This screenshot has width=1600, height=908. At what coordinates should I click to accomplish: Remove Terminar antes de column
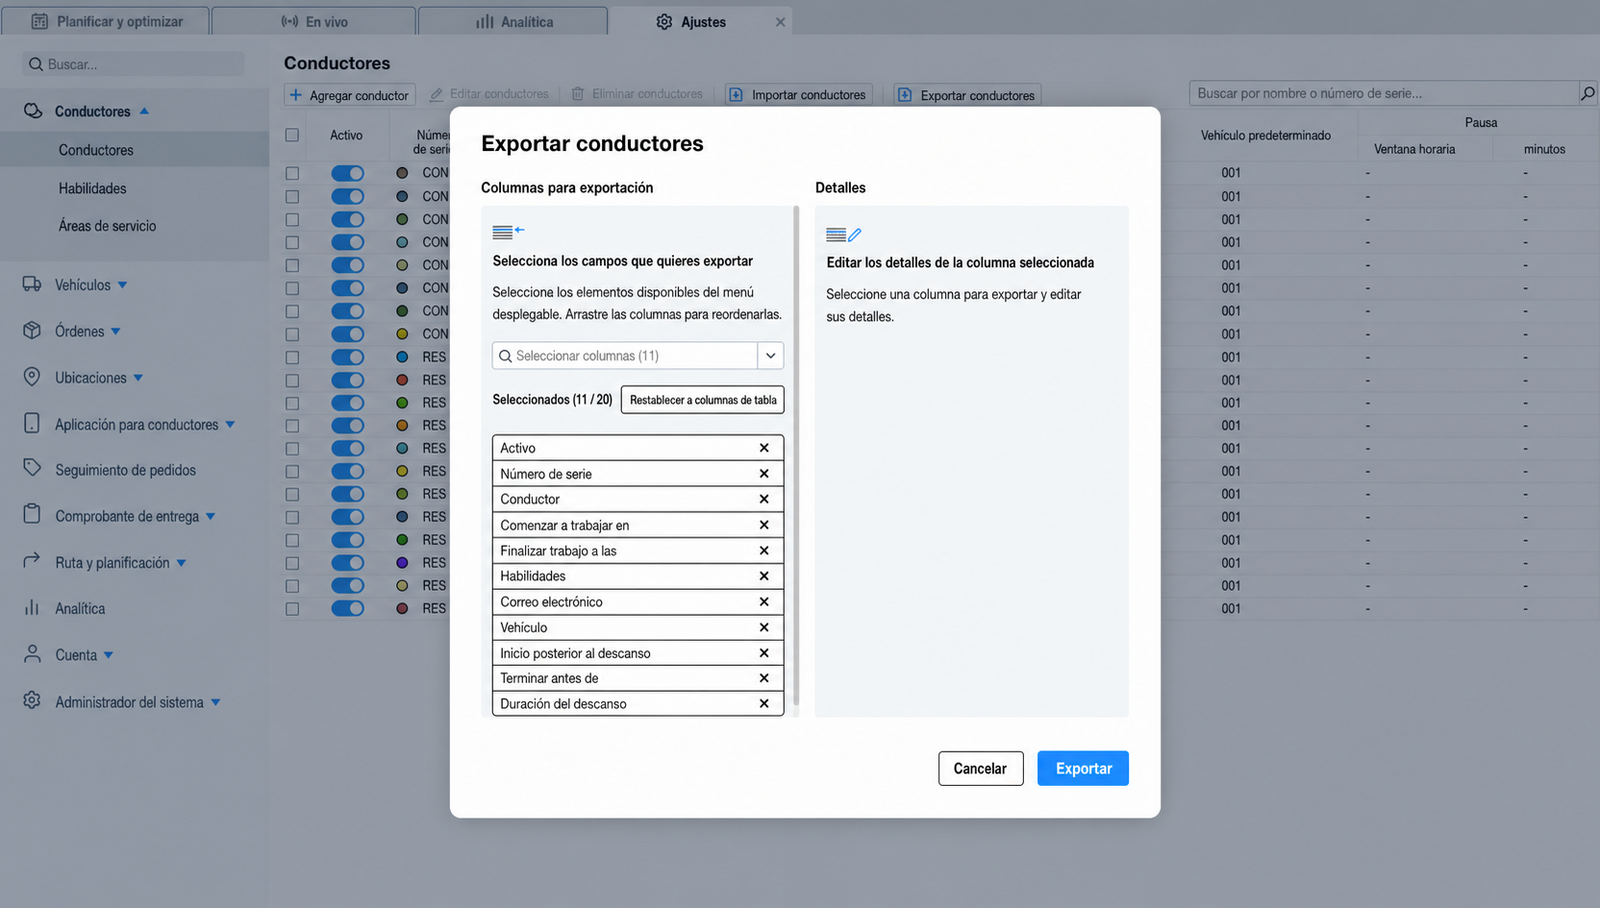[x=764, y=678]
